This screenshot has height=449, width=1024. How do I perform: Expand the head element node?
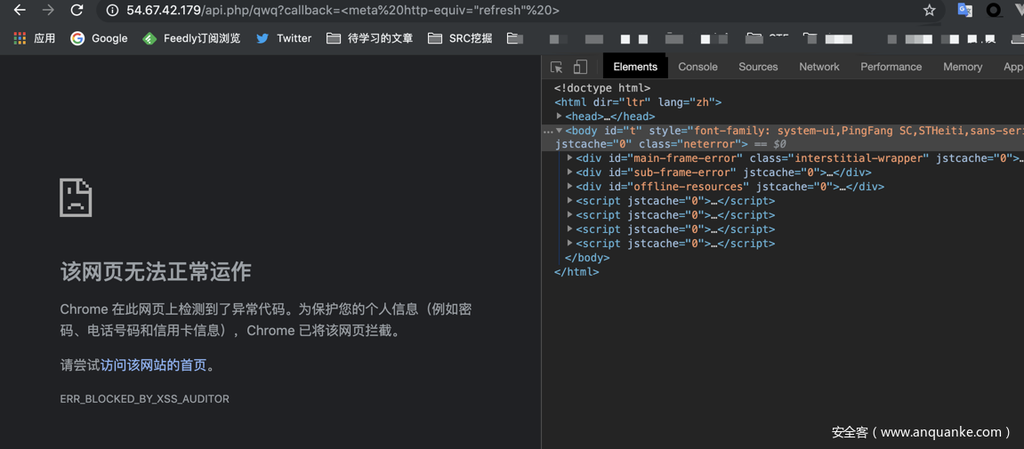560,117
